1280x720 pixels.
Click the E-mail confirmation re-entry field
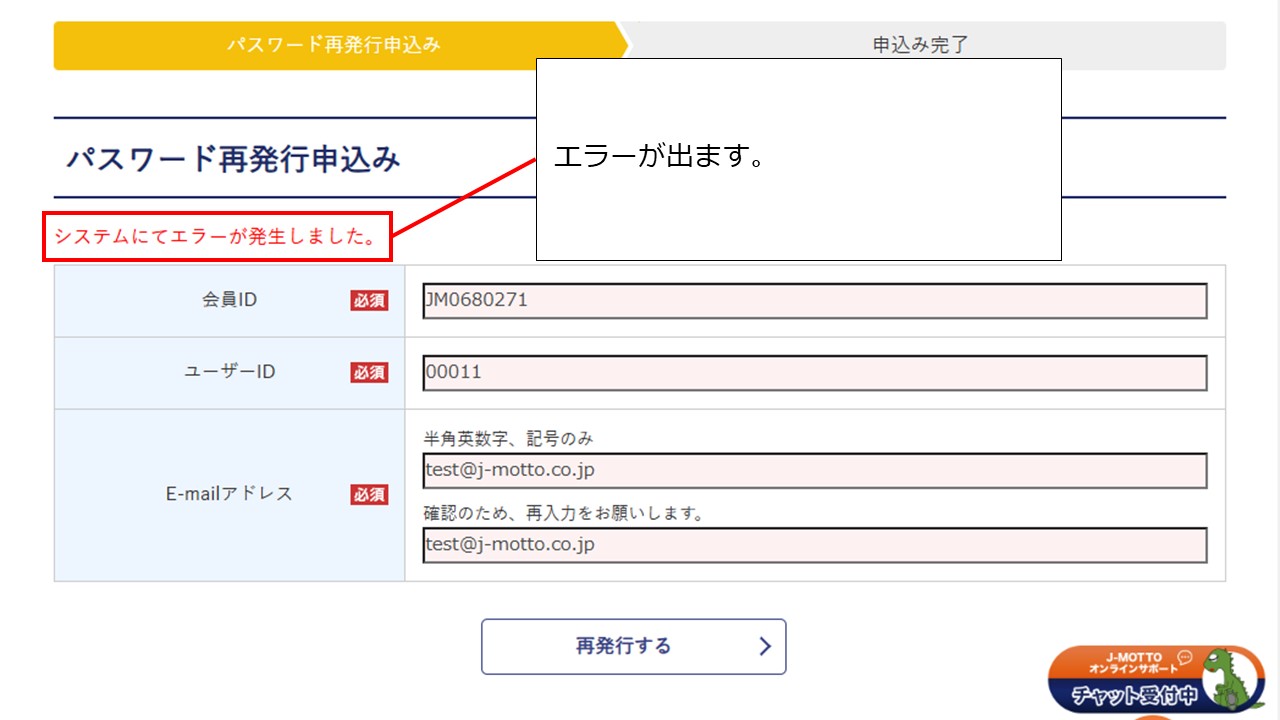(814, 545)
